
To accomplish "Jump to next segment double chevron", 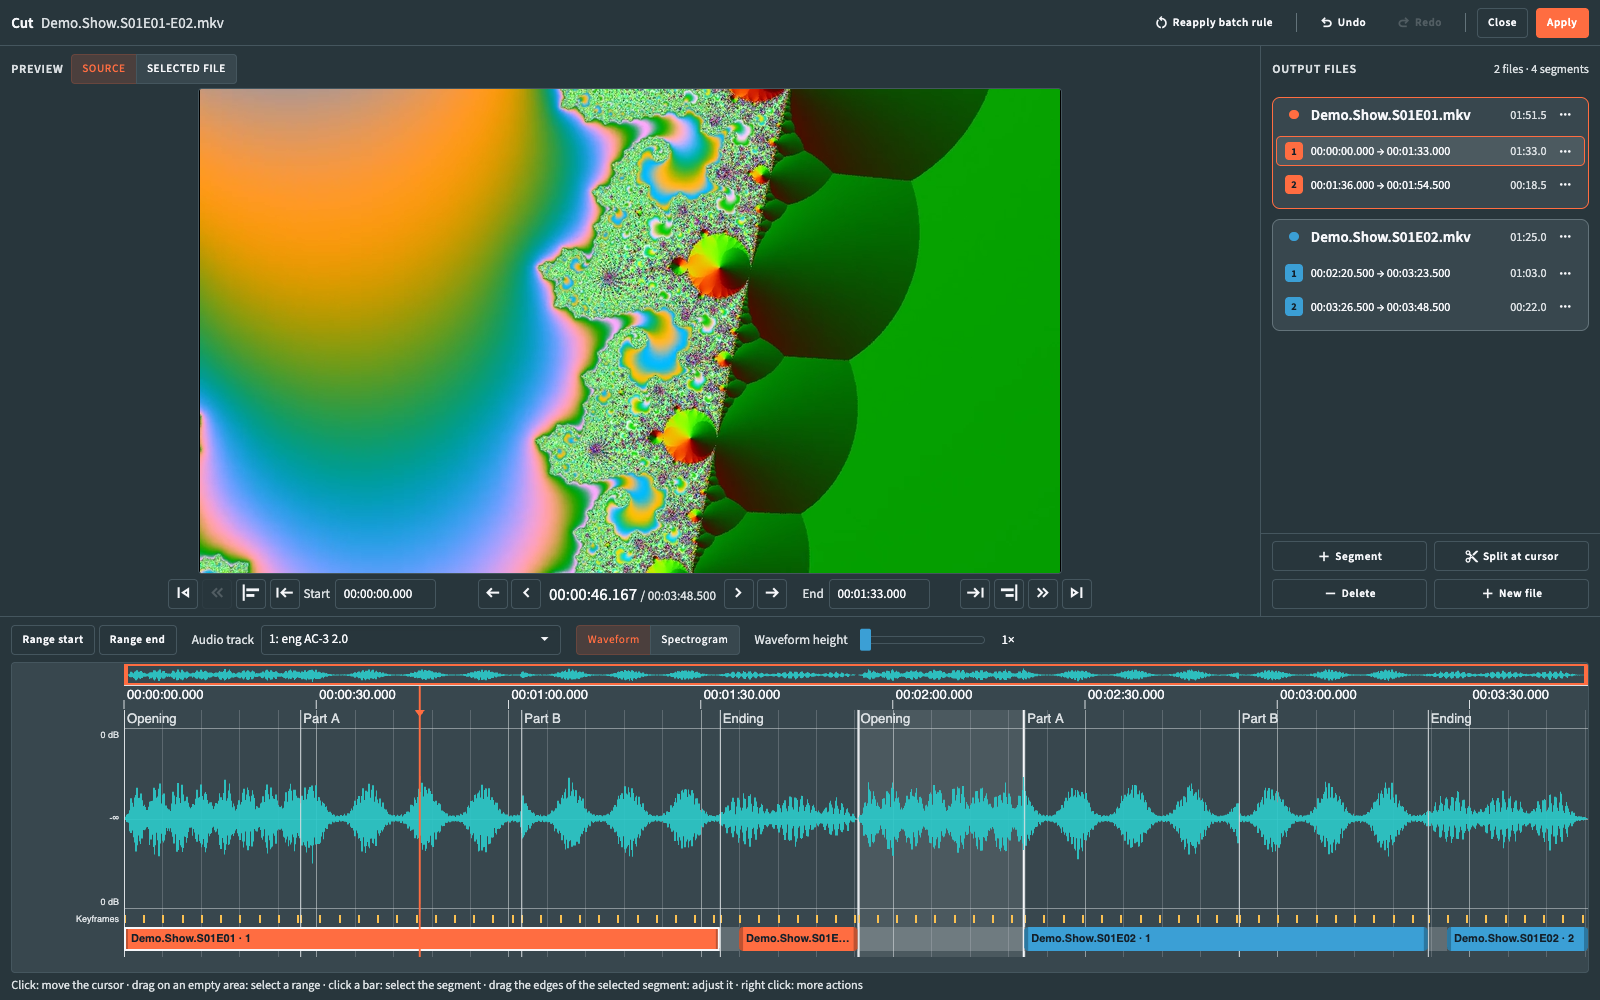I will pos(1043,593).
